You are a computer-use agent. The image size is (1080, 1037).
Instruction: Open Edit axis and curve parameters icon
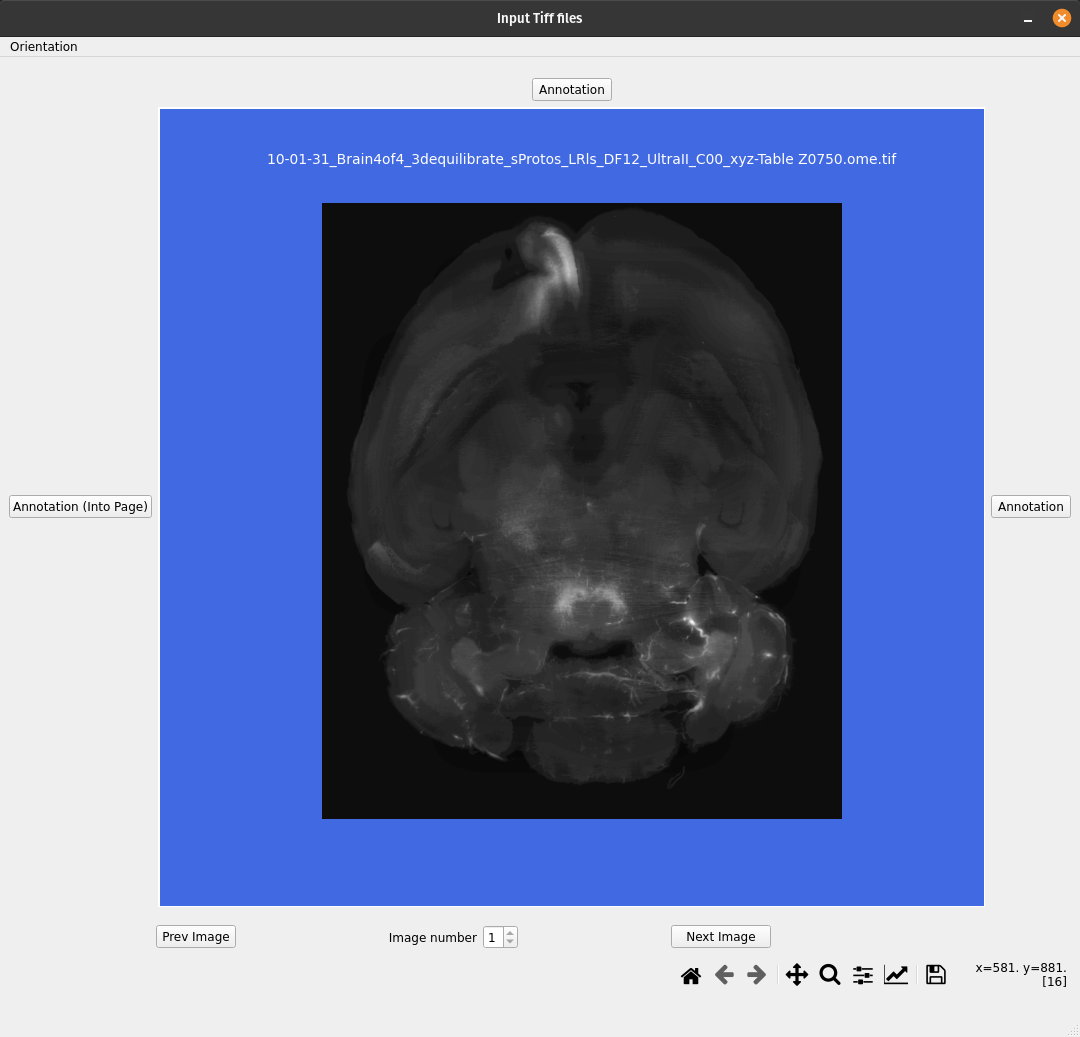pos(896,975)
